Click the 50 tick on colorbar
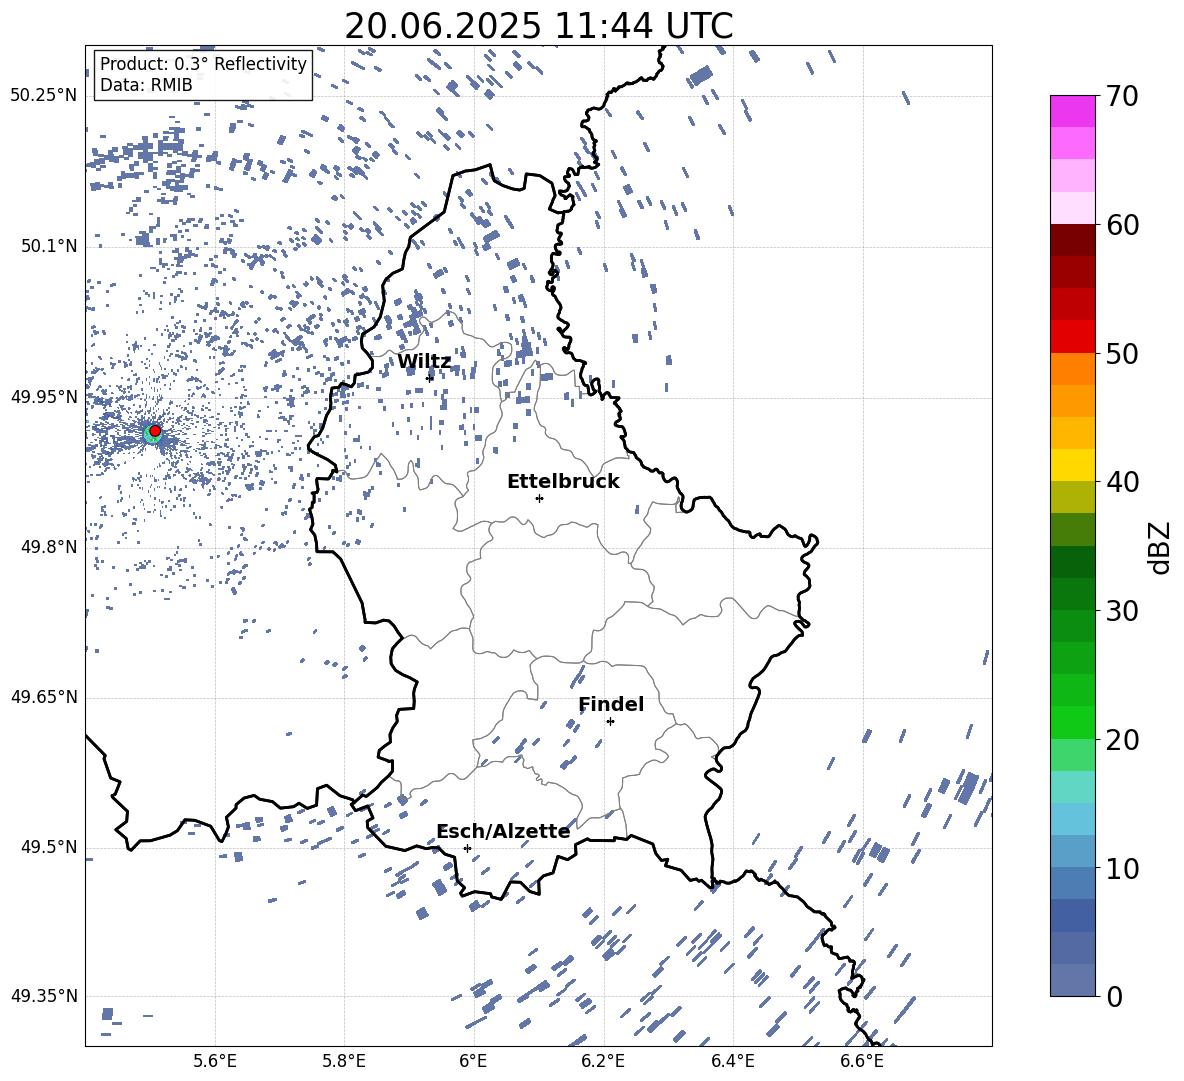Screen dimensions: 1184x1081 pyautogui.click(x=1122, y=354)
